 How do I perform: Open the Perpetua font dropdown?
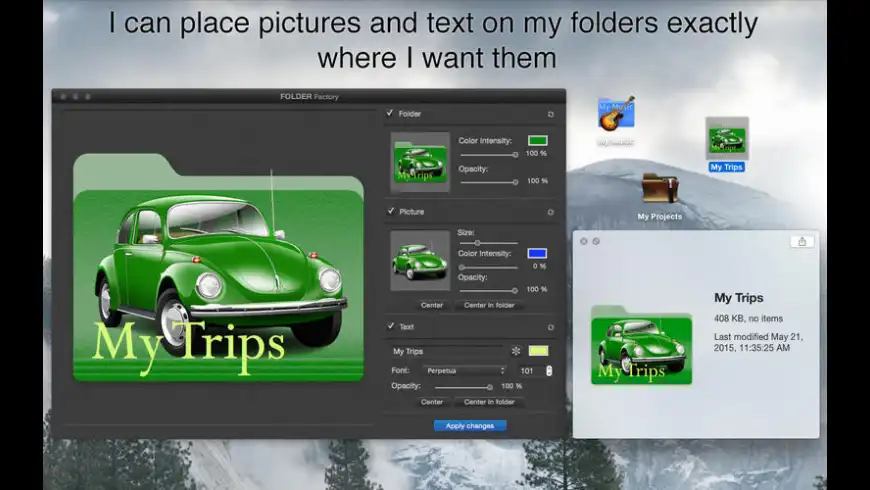[x=465, y=371]
